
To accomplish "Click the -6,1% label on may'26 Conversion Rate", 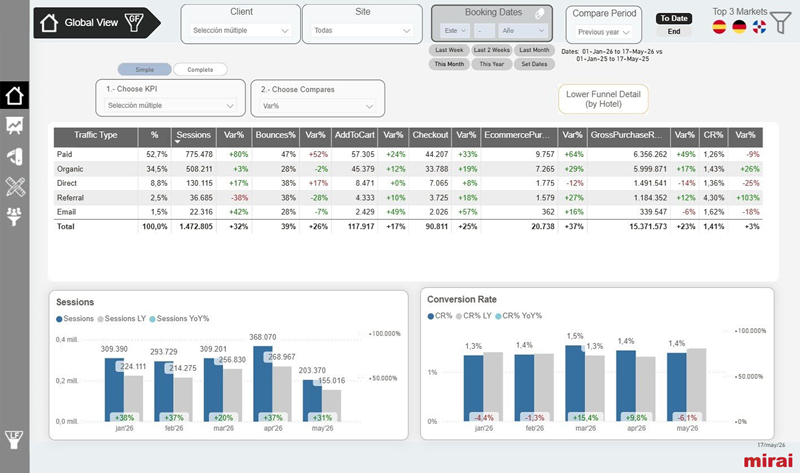I will [x=687, y=417].
